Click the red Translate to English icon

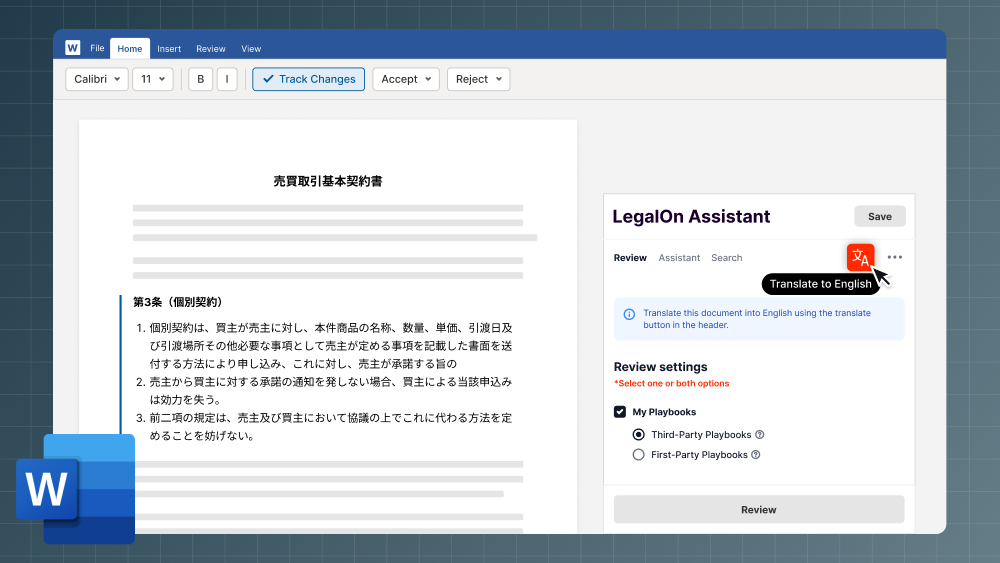coord(860,258)
